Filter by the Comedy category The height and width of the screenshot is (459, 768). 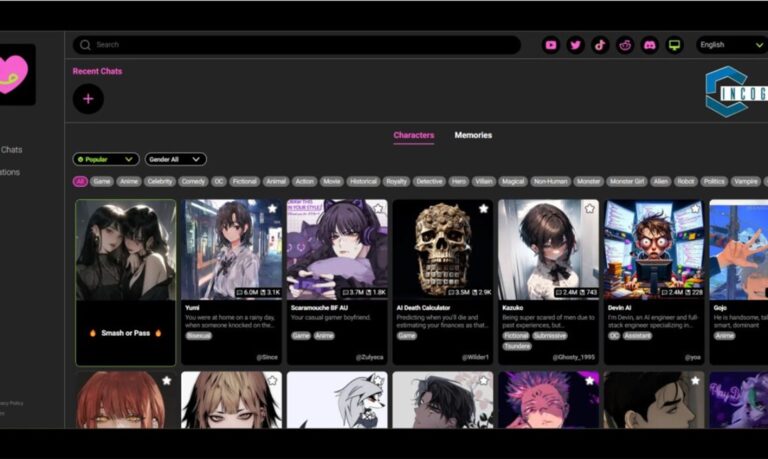coord(193,181)
